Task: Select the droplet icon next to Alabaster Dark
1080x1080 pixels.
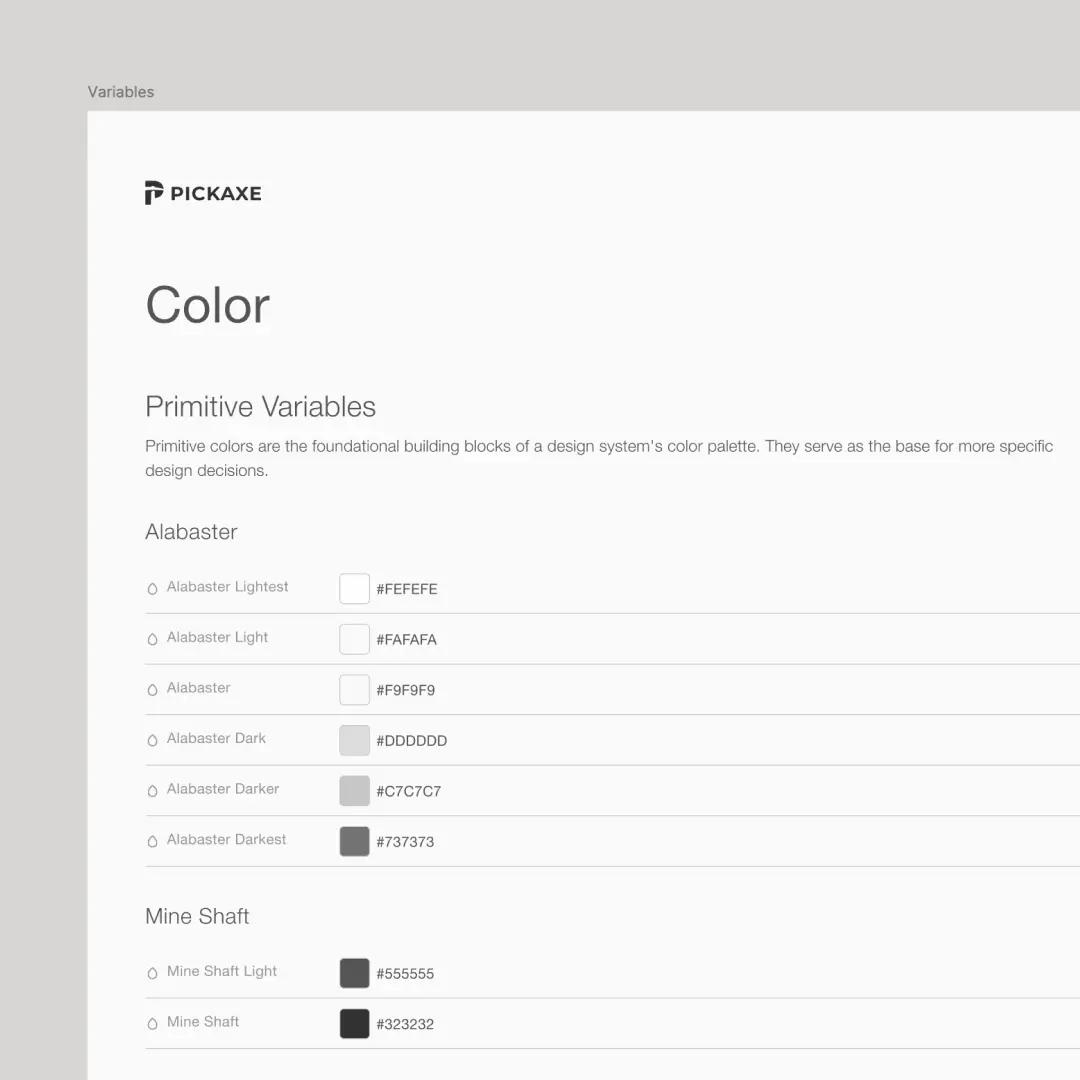Action: coord(152,740)
